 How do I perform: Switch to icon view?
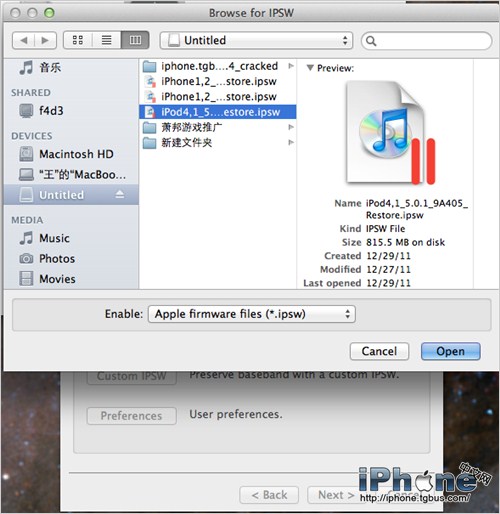pos(78,40)
